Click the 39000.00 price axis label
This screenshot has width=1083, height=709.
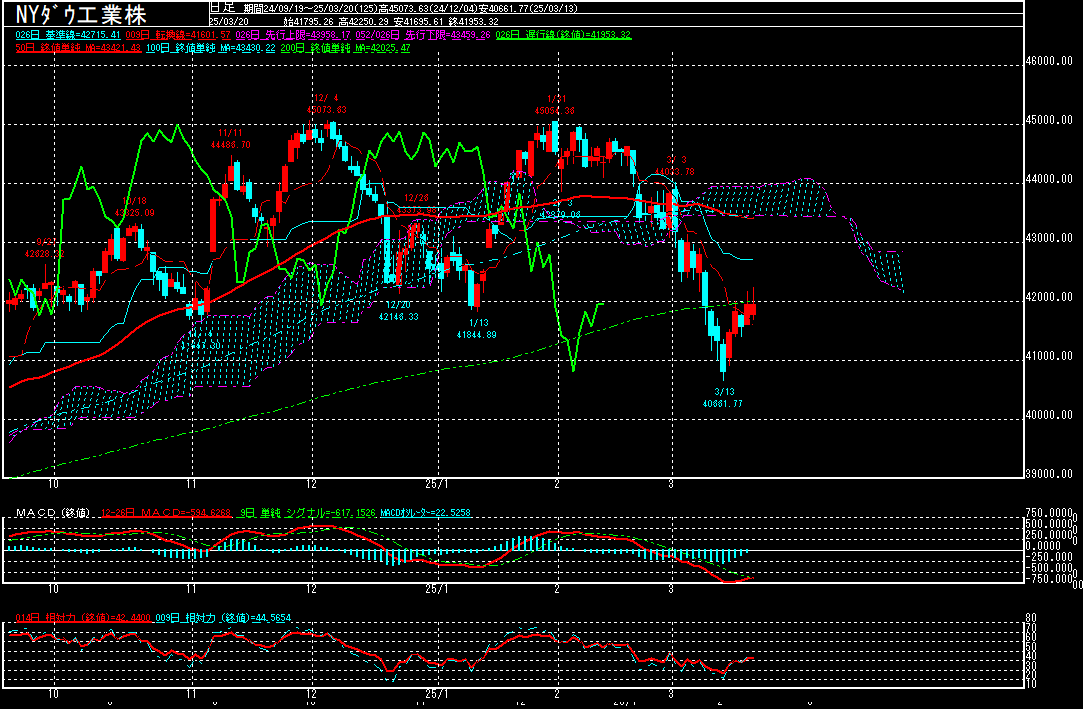click(1049, 474)
